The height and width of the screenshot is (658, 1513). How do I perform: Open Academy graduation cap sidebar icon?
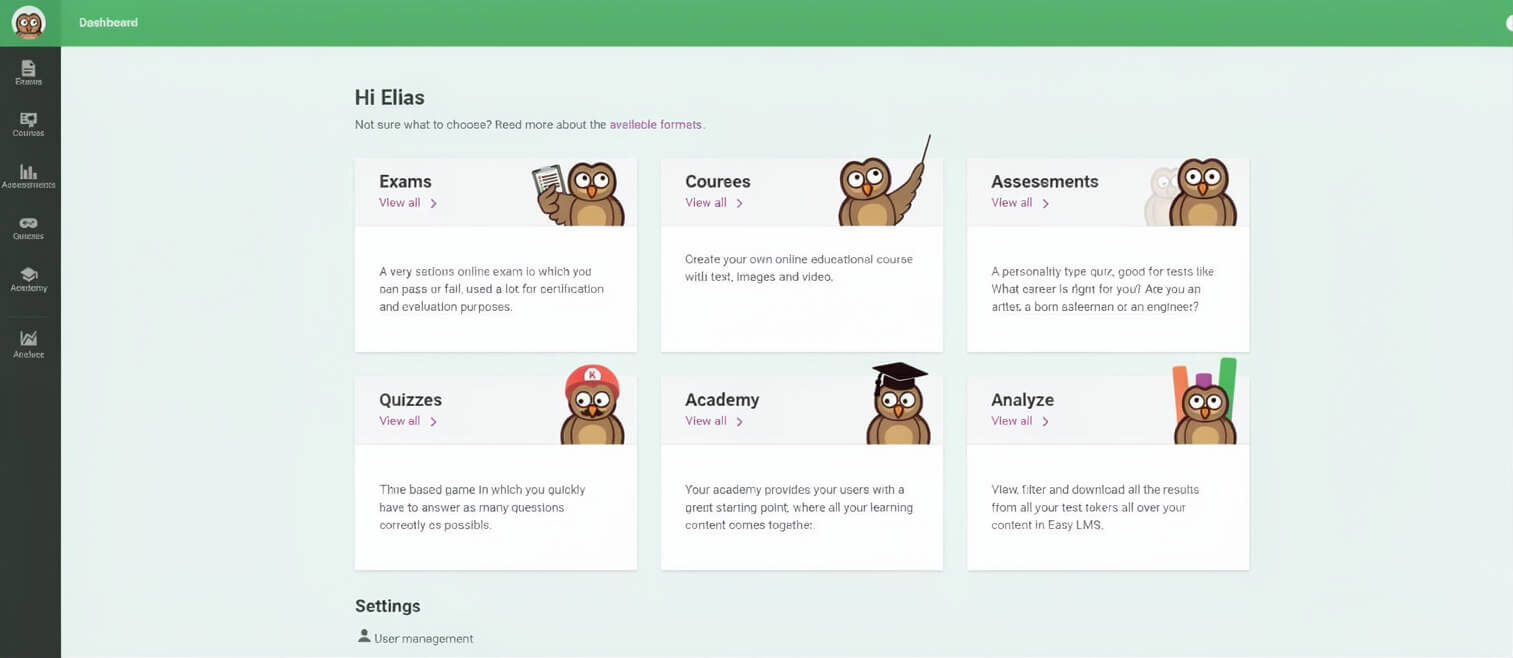click(28, 274)
